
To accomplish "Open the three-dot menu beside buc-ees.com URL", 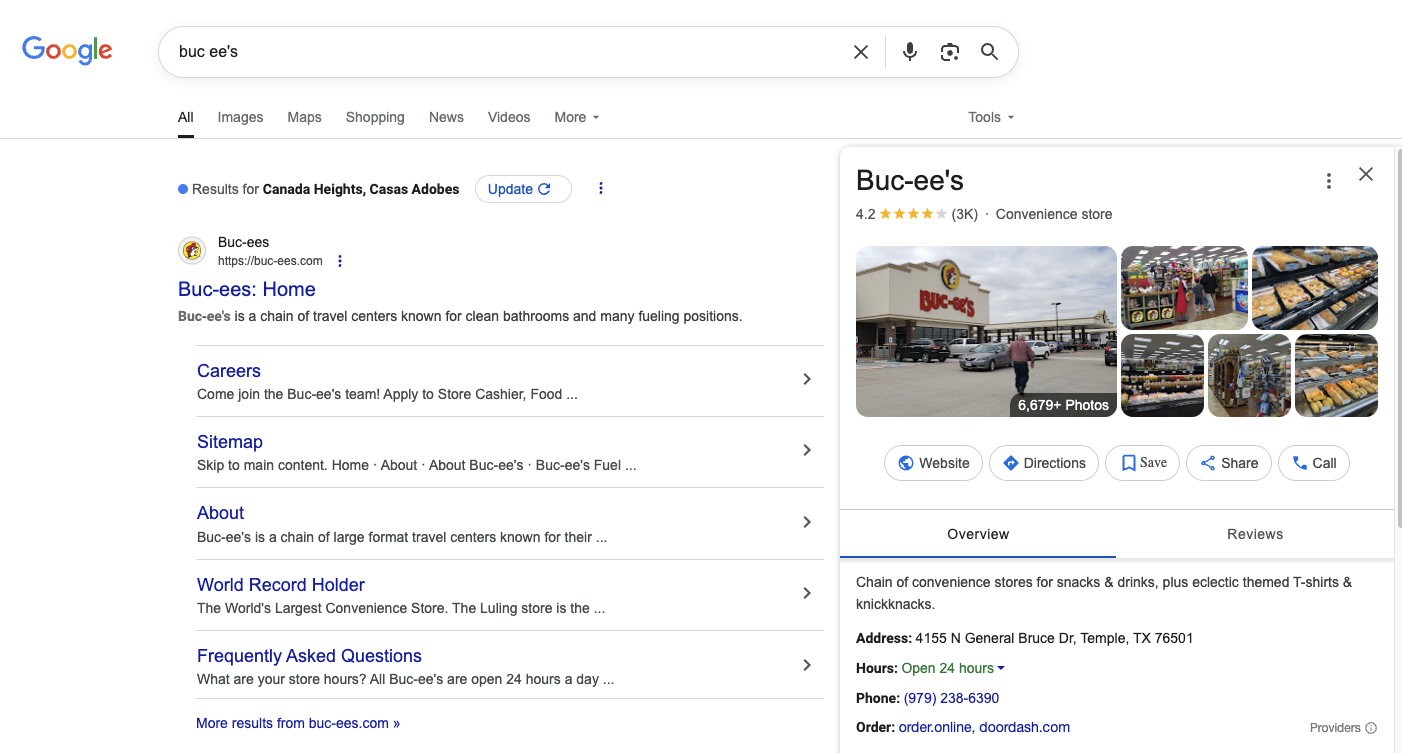I will (340, 261).
